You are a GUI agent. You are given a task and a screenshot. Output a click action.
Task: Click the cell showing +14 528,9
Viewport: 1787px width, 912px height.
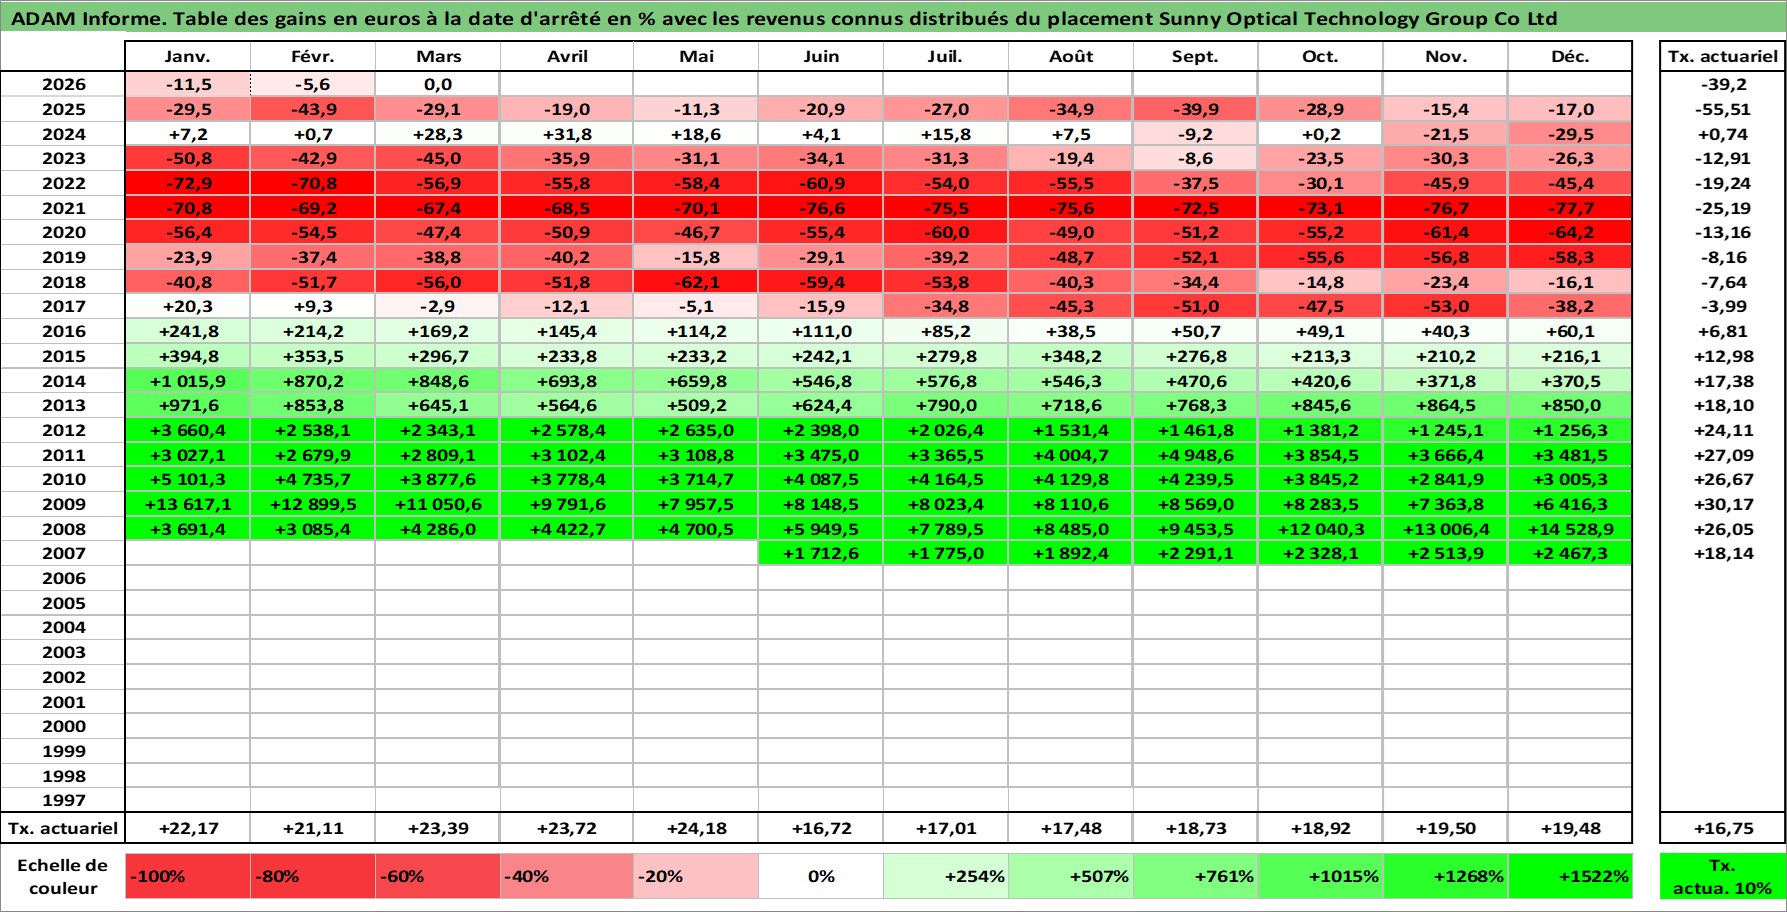1570,529
